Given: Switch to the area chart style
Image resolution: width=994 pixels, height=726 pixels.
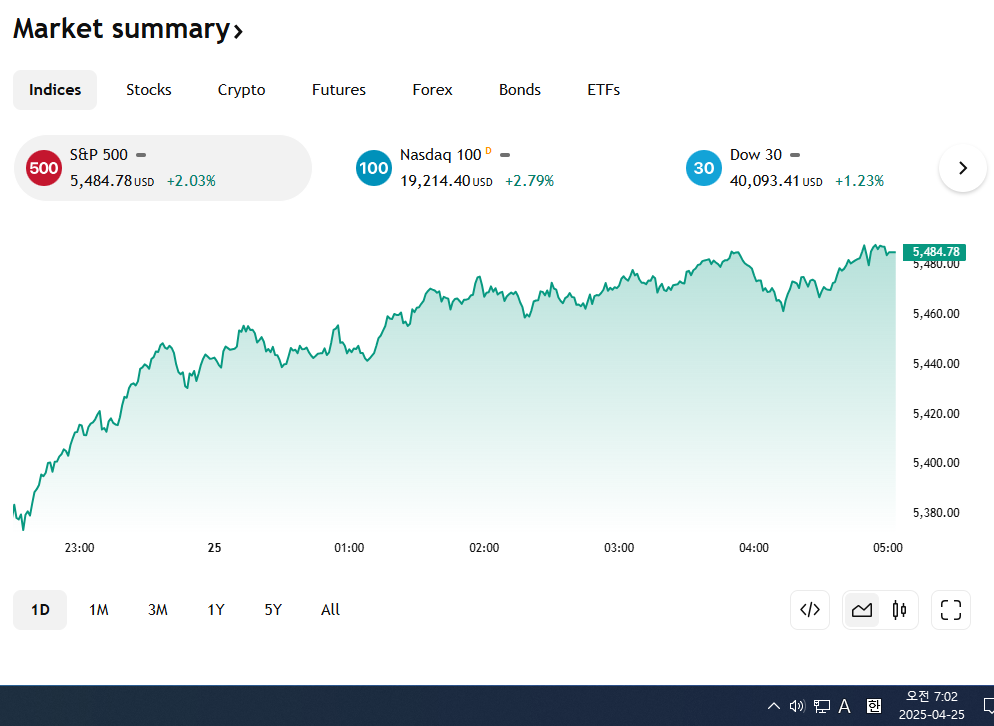Looking at the screenshot, I should [x=862, y=610].
